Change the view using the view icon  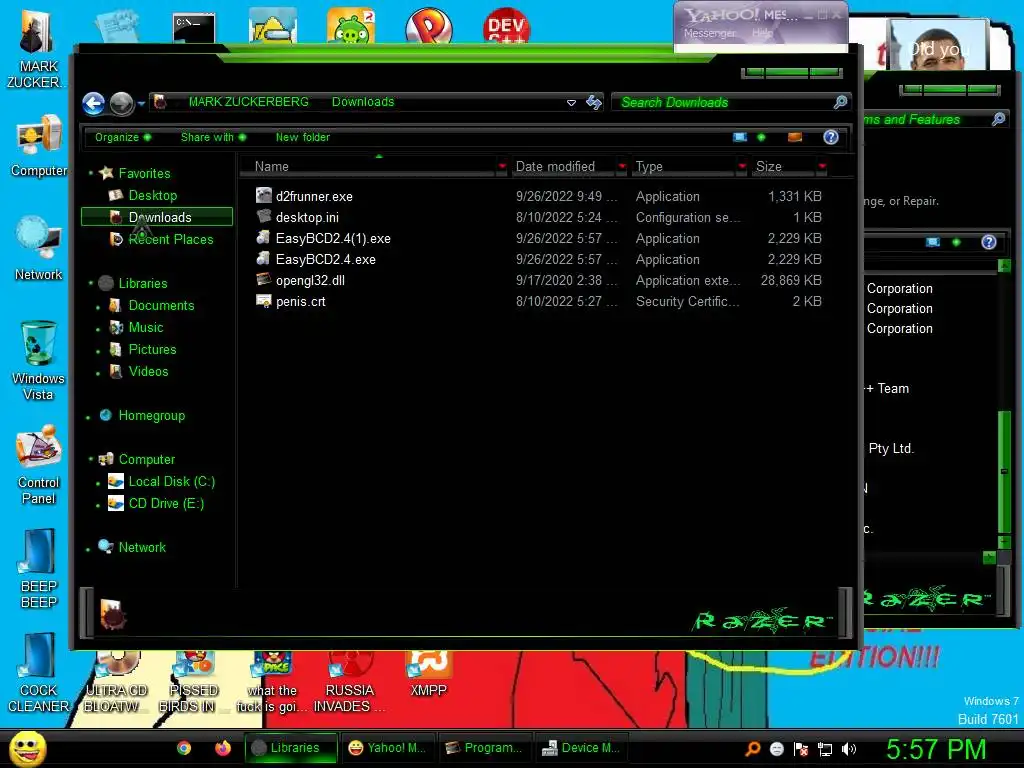tap(739, 137)
